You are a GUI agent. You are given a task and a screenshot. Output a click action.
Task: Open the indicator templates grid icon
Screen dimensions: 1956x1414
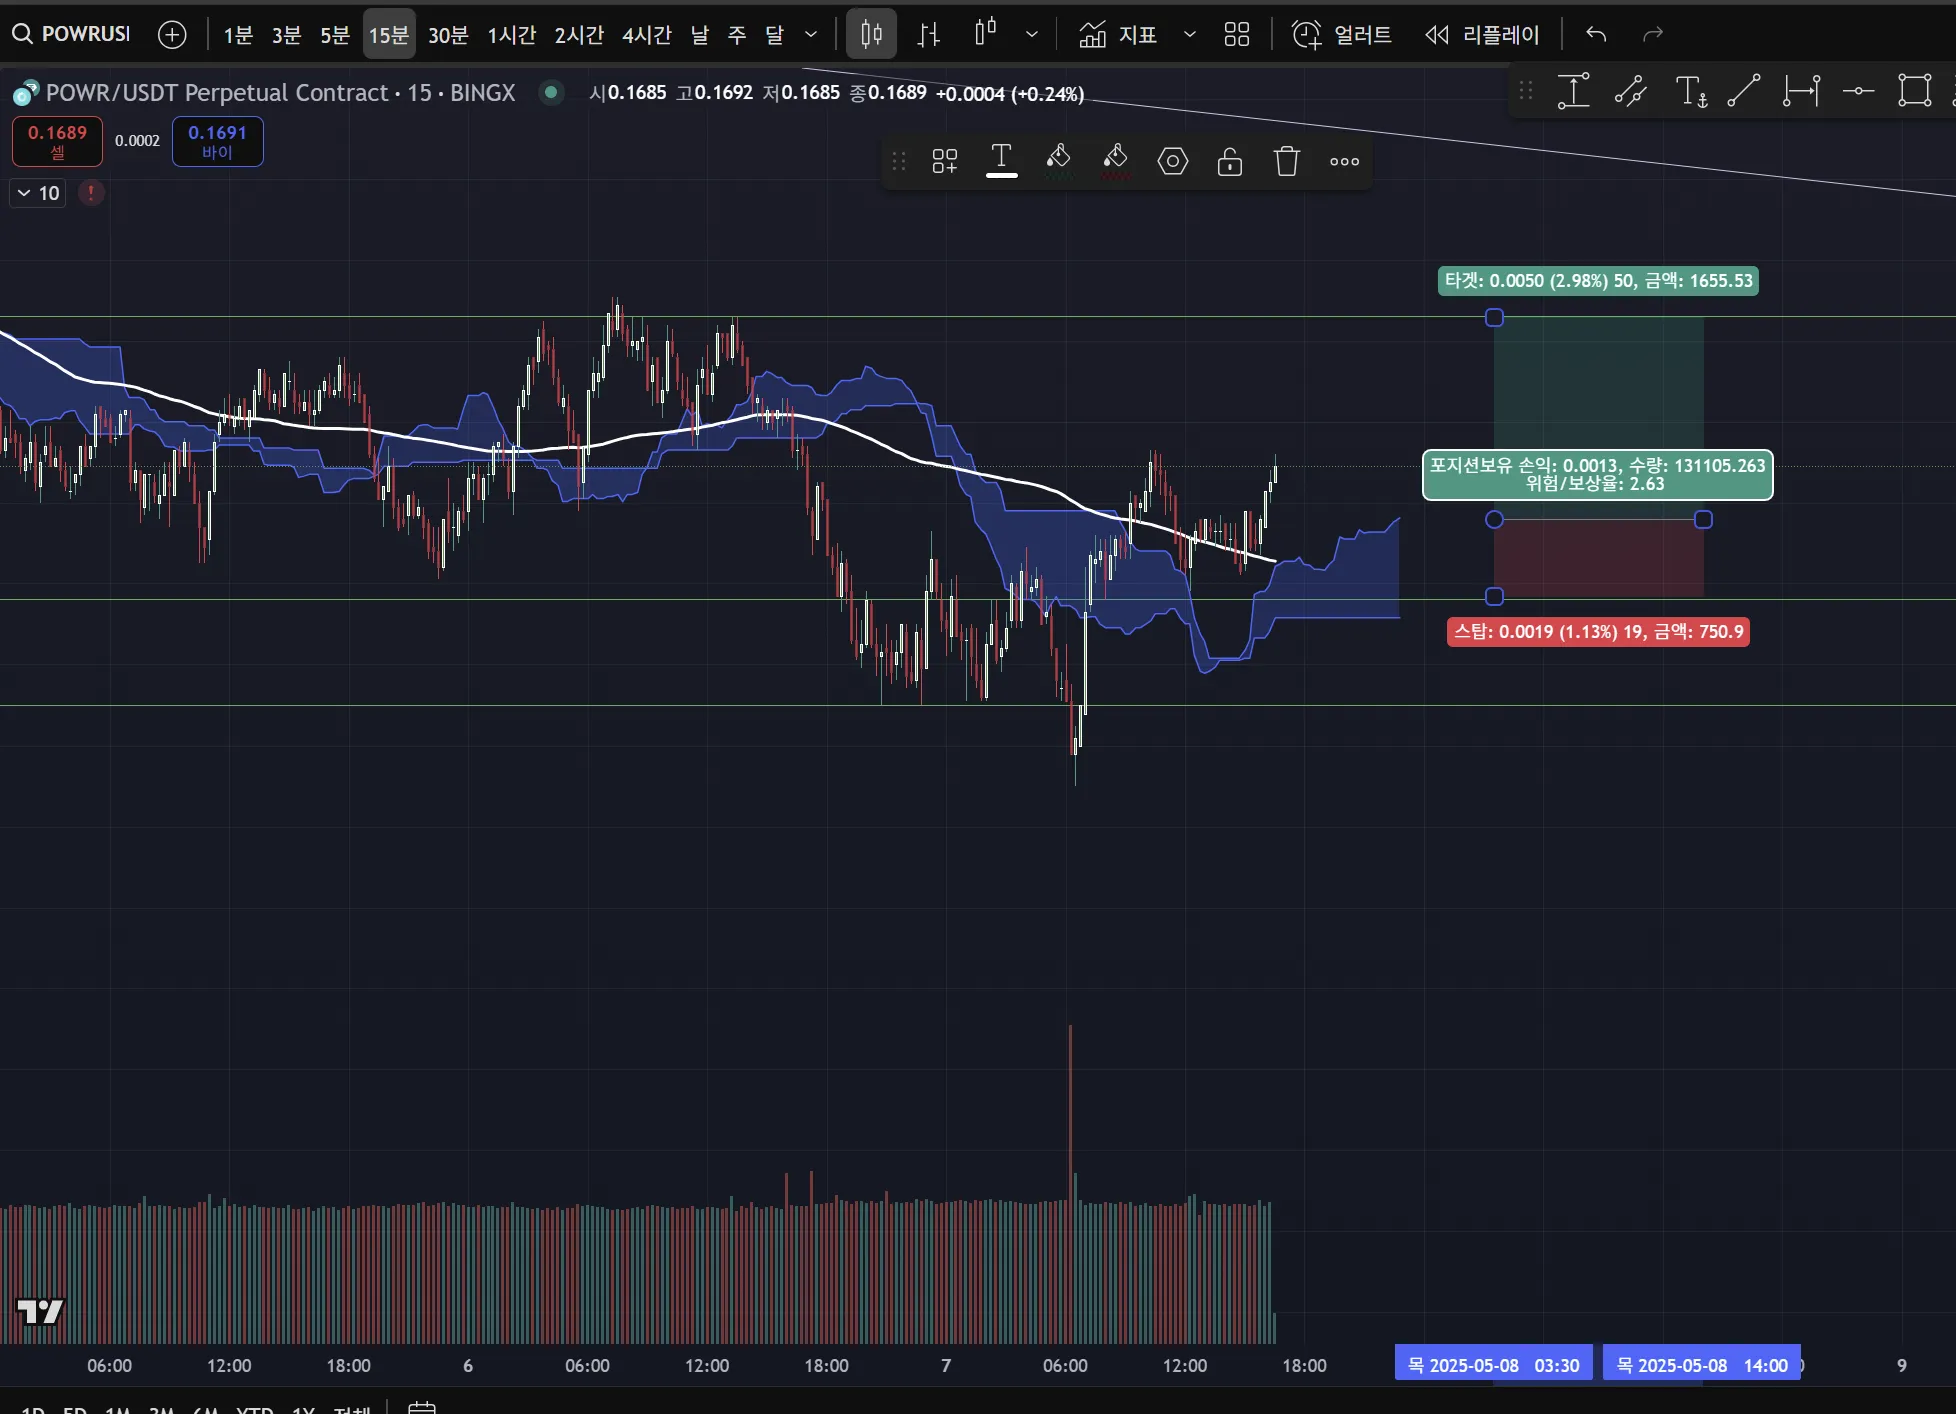point(1237,35)
